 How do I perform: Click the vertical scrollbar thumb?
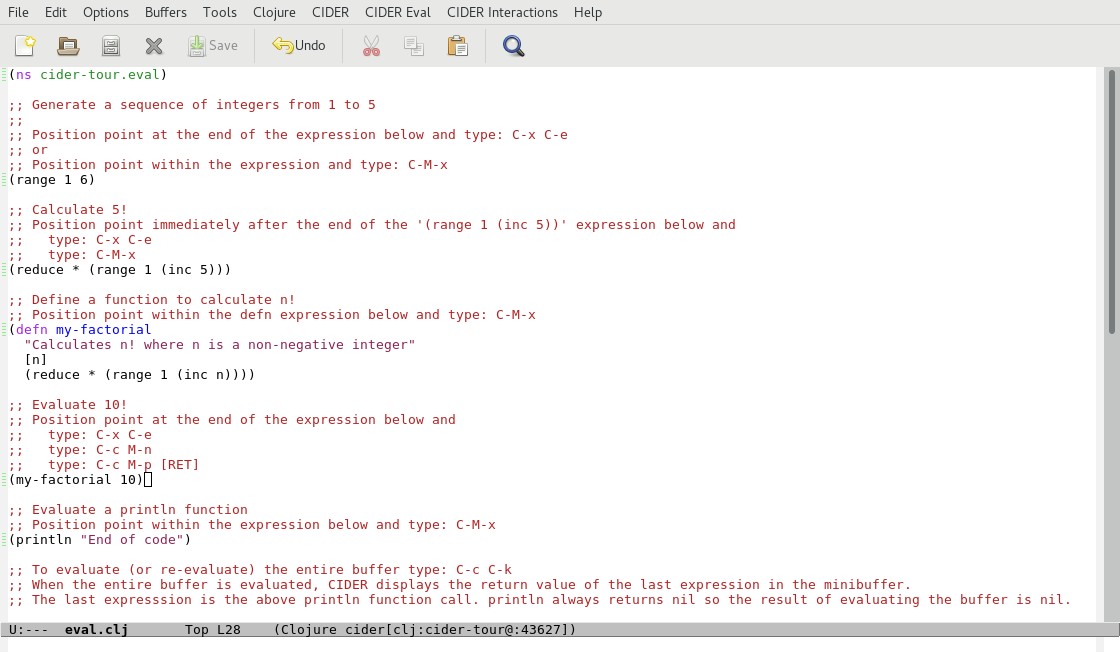click(1112, 201)
